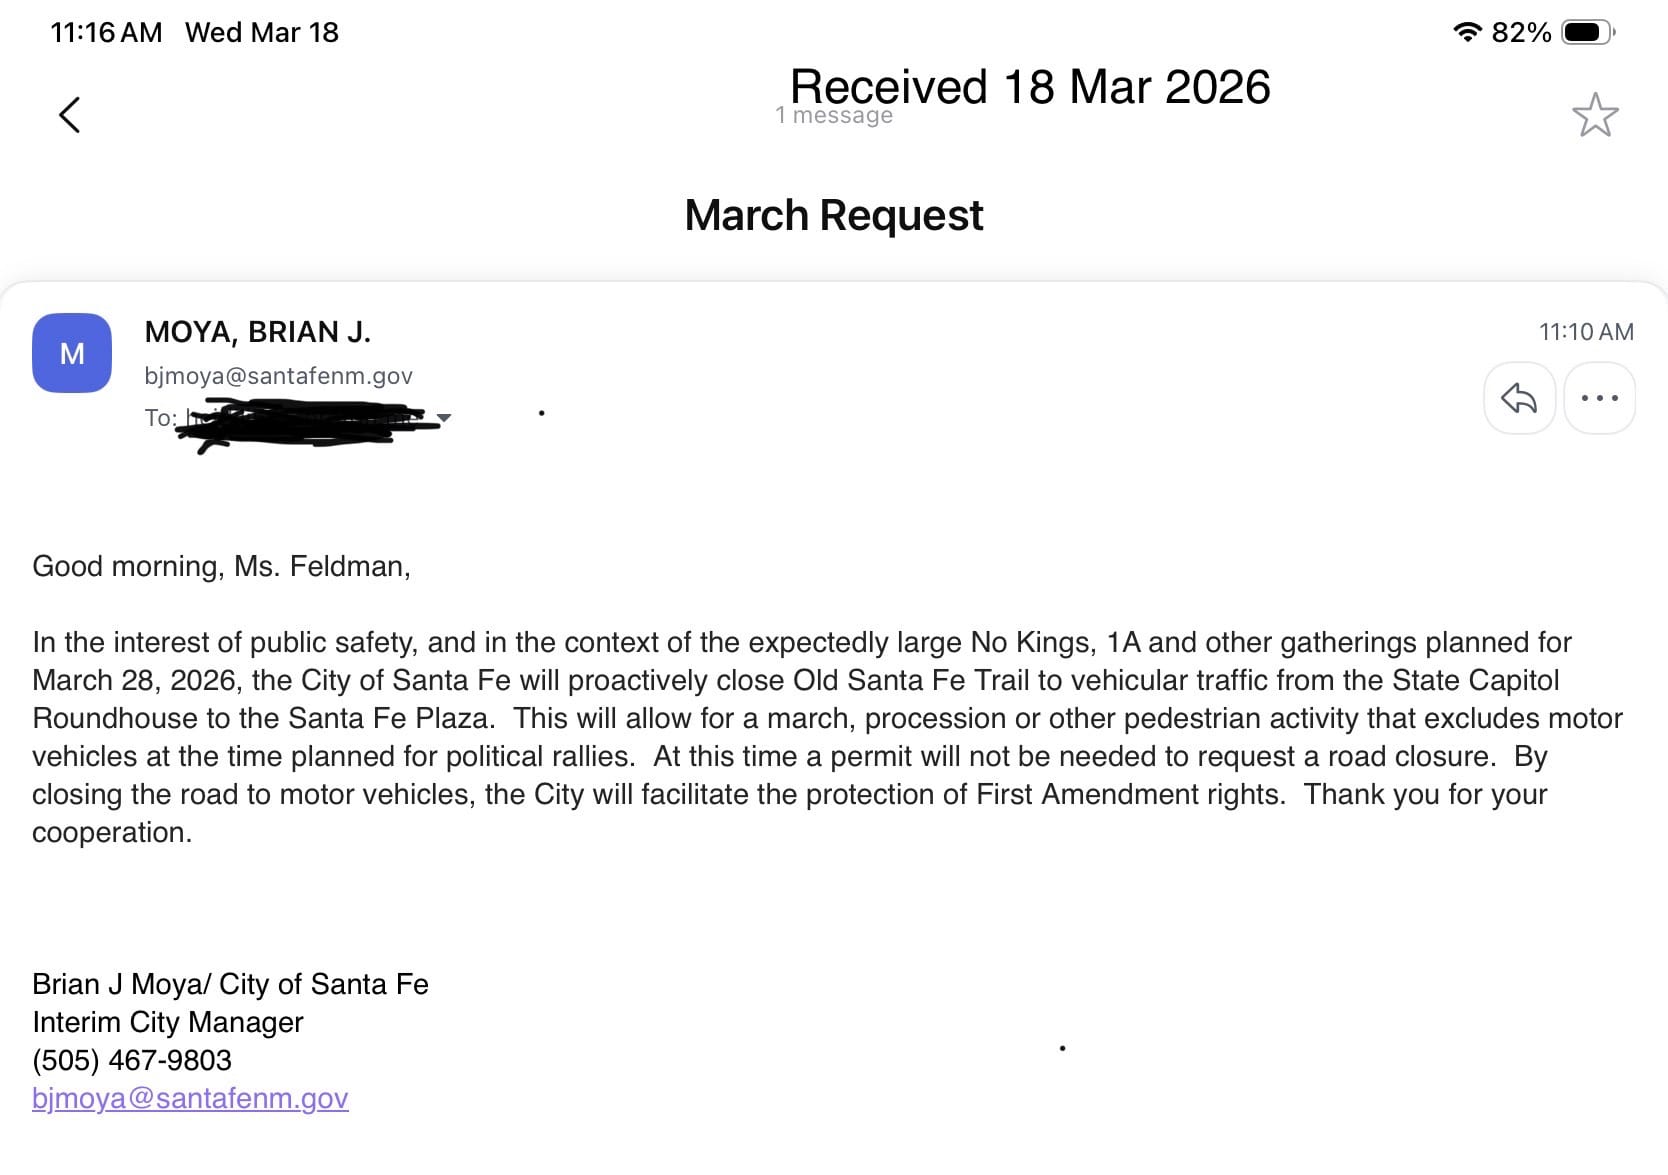
Task: Tap the back chevron arrow
Action: coord(69,115)
